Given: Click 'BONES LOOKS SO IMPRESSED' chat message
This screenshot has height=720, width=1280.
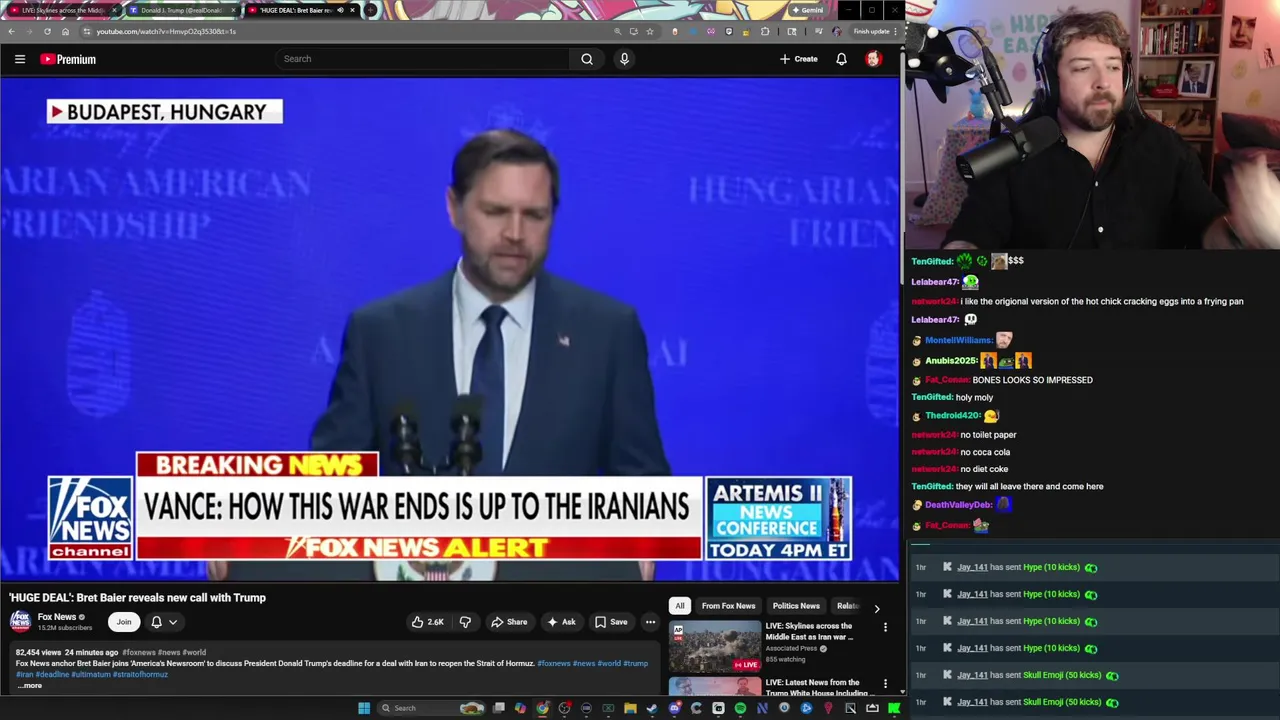Looking at the screenshot, I should pyautogui.click(x=1032, y=380).
